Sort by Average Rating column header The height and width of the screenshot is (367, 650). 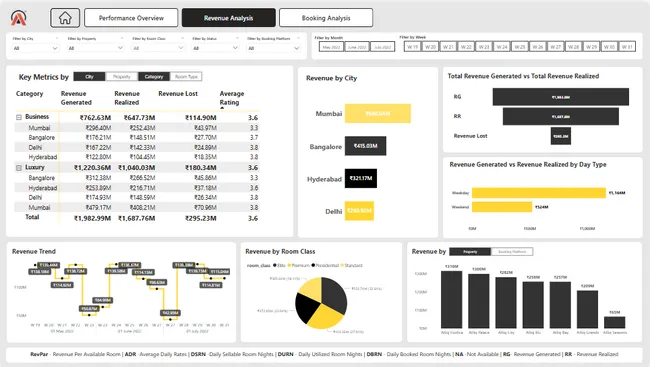pos(232,98)
